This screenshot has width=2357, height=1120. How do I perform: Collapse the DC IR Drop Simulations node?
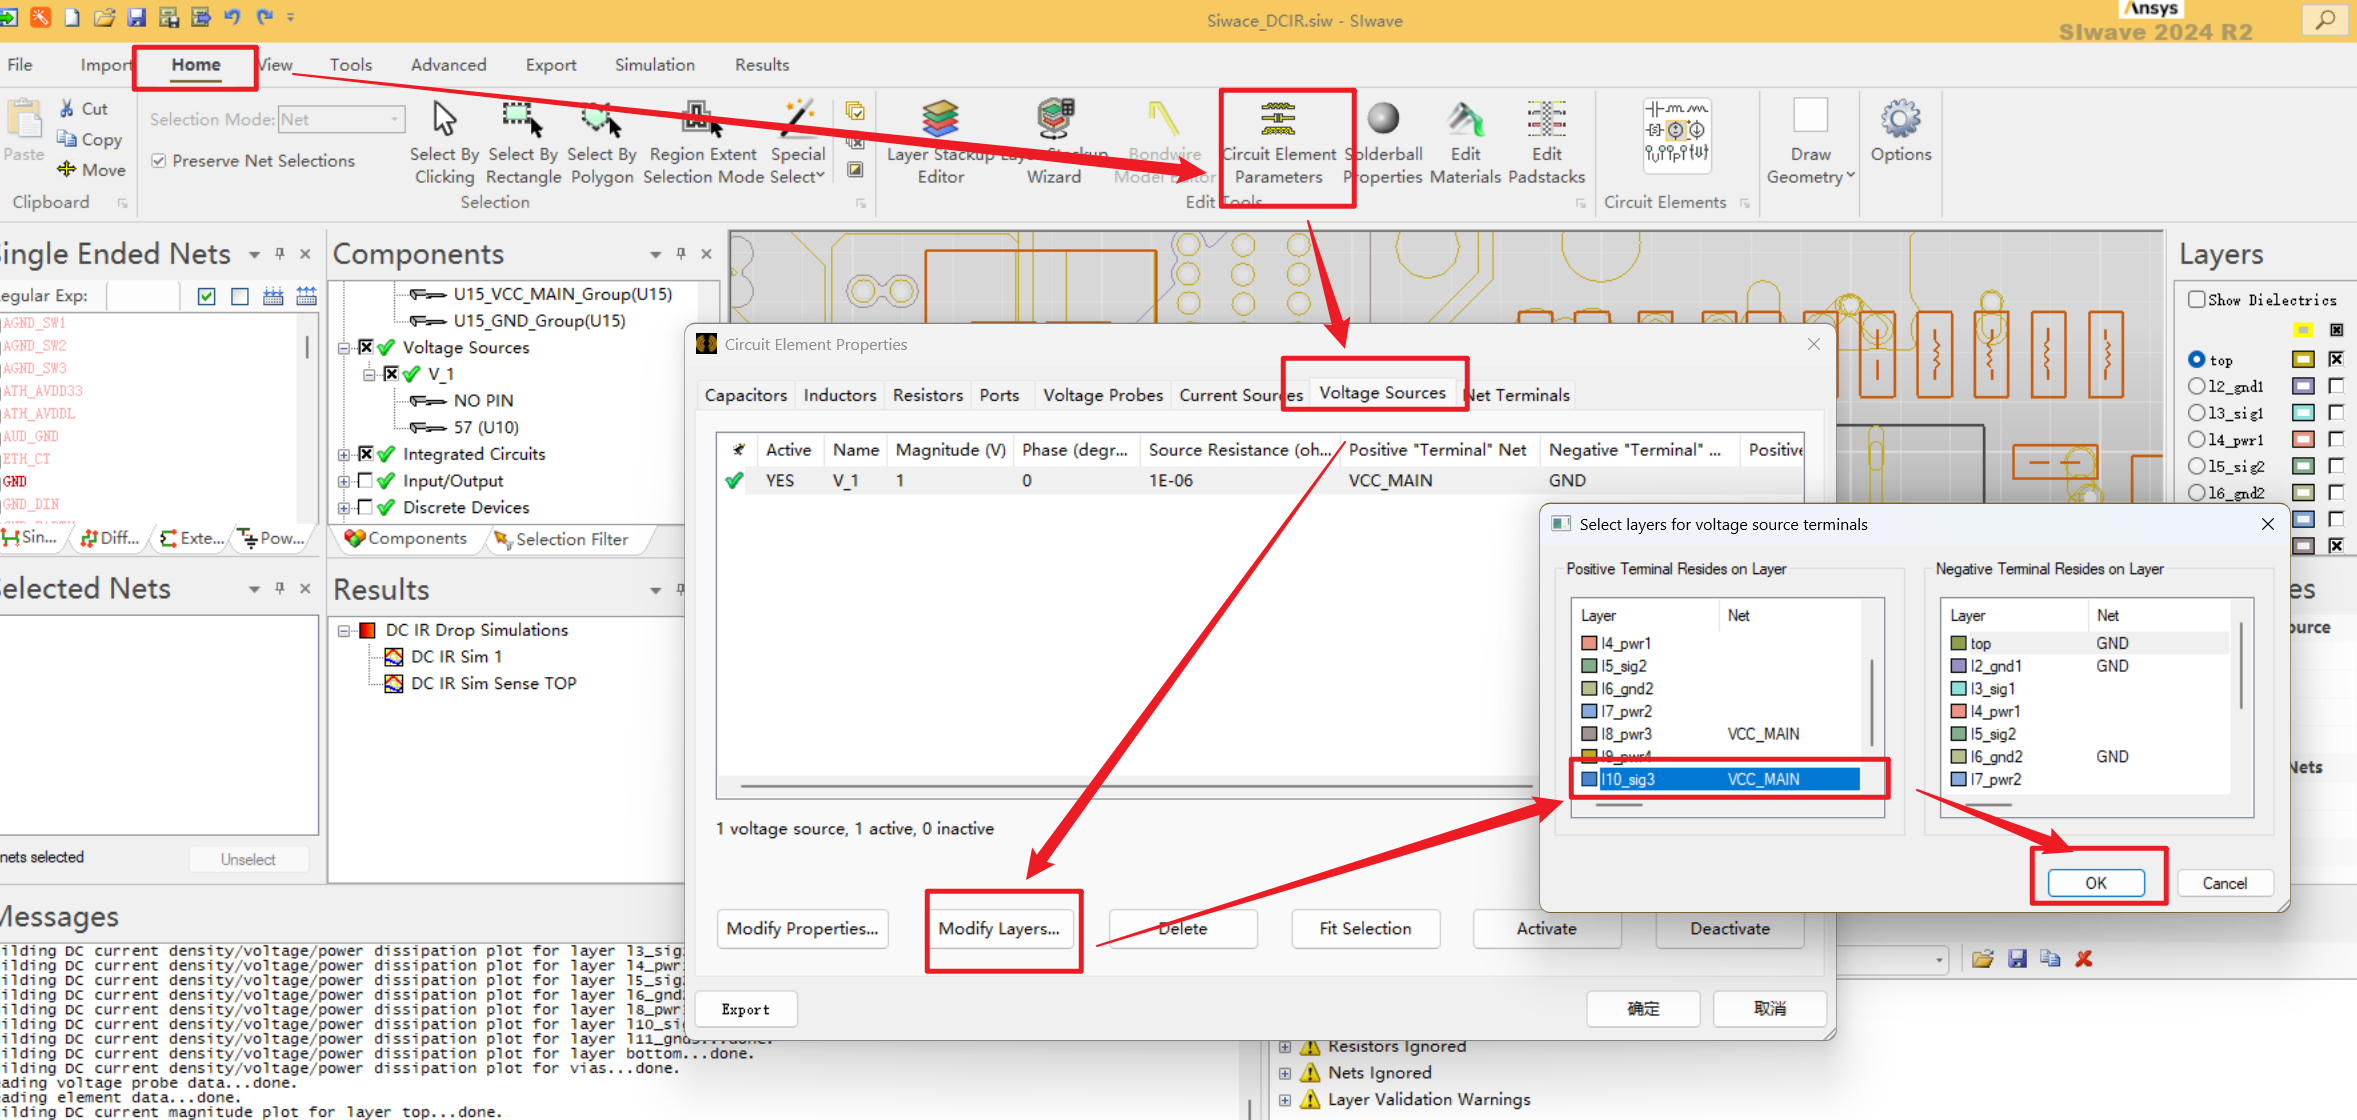click(343, 631)
